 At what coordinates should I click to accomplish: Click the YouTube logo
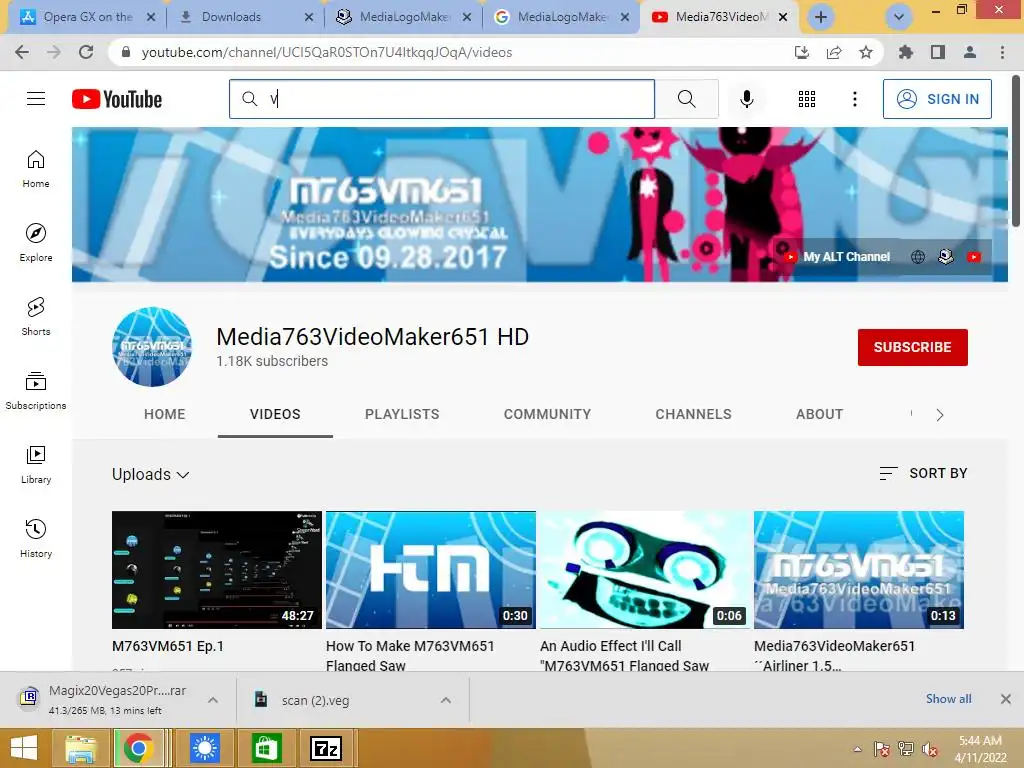coord(117,99)
